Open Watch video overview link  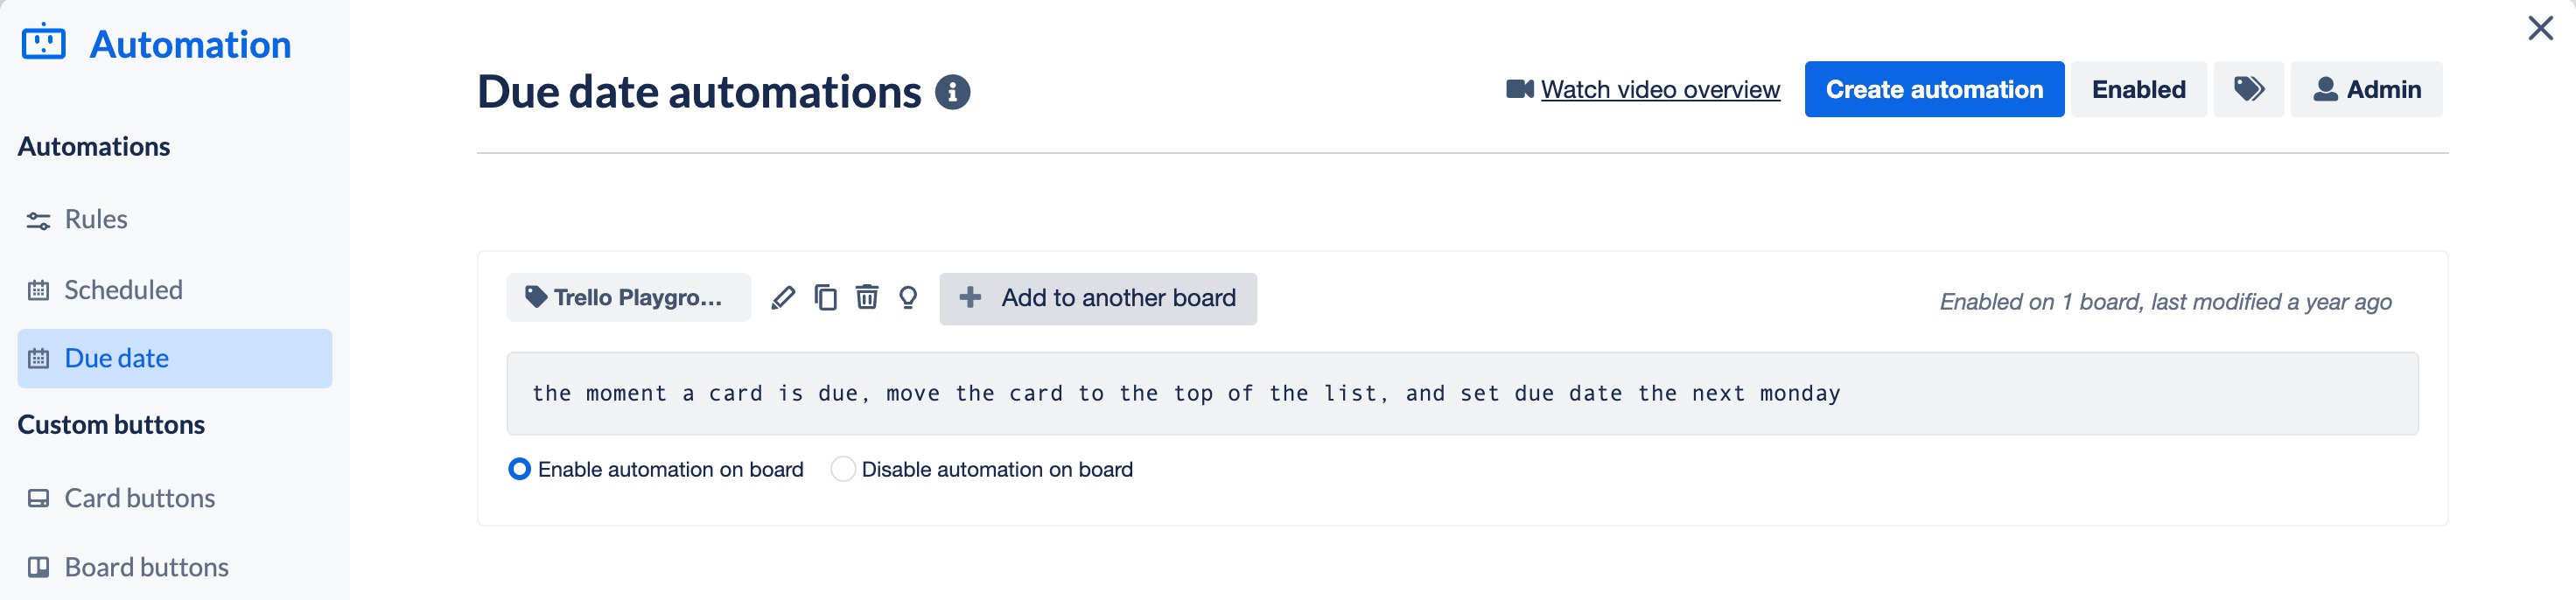coord(1661,89)
